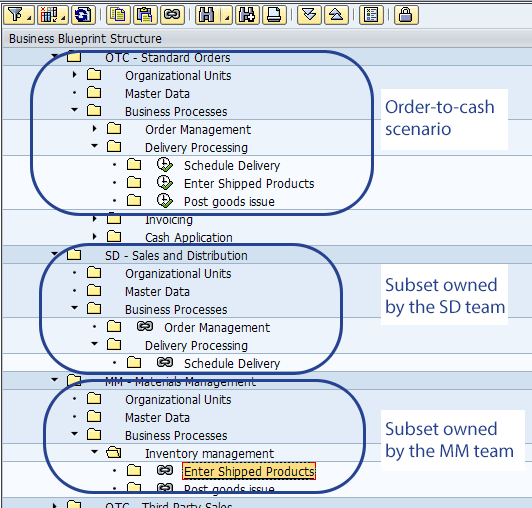Image resolution: width=532 pixels, height=508 pixels.
Task: Expand the OTC Order Management node arrow
Action: [95, 128]
